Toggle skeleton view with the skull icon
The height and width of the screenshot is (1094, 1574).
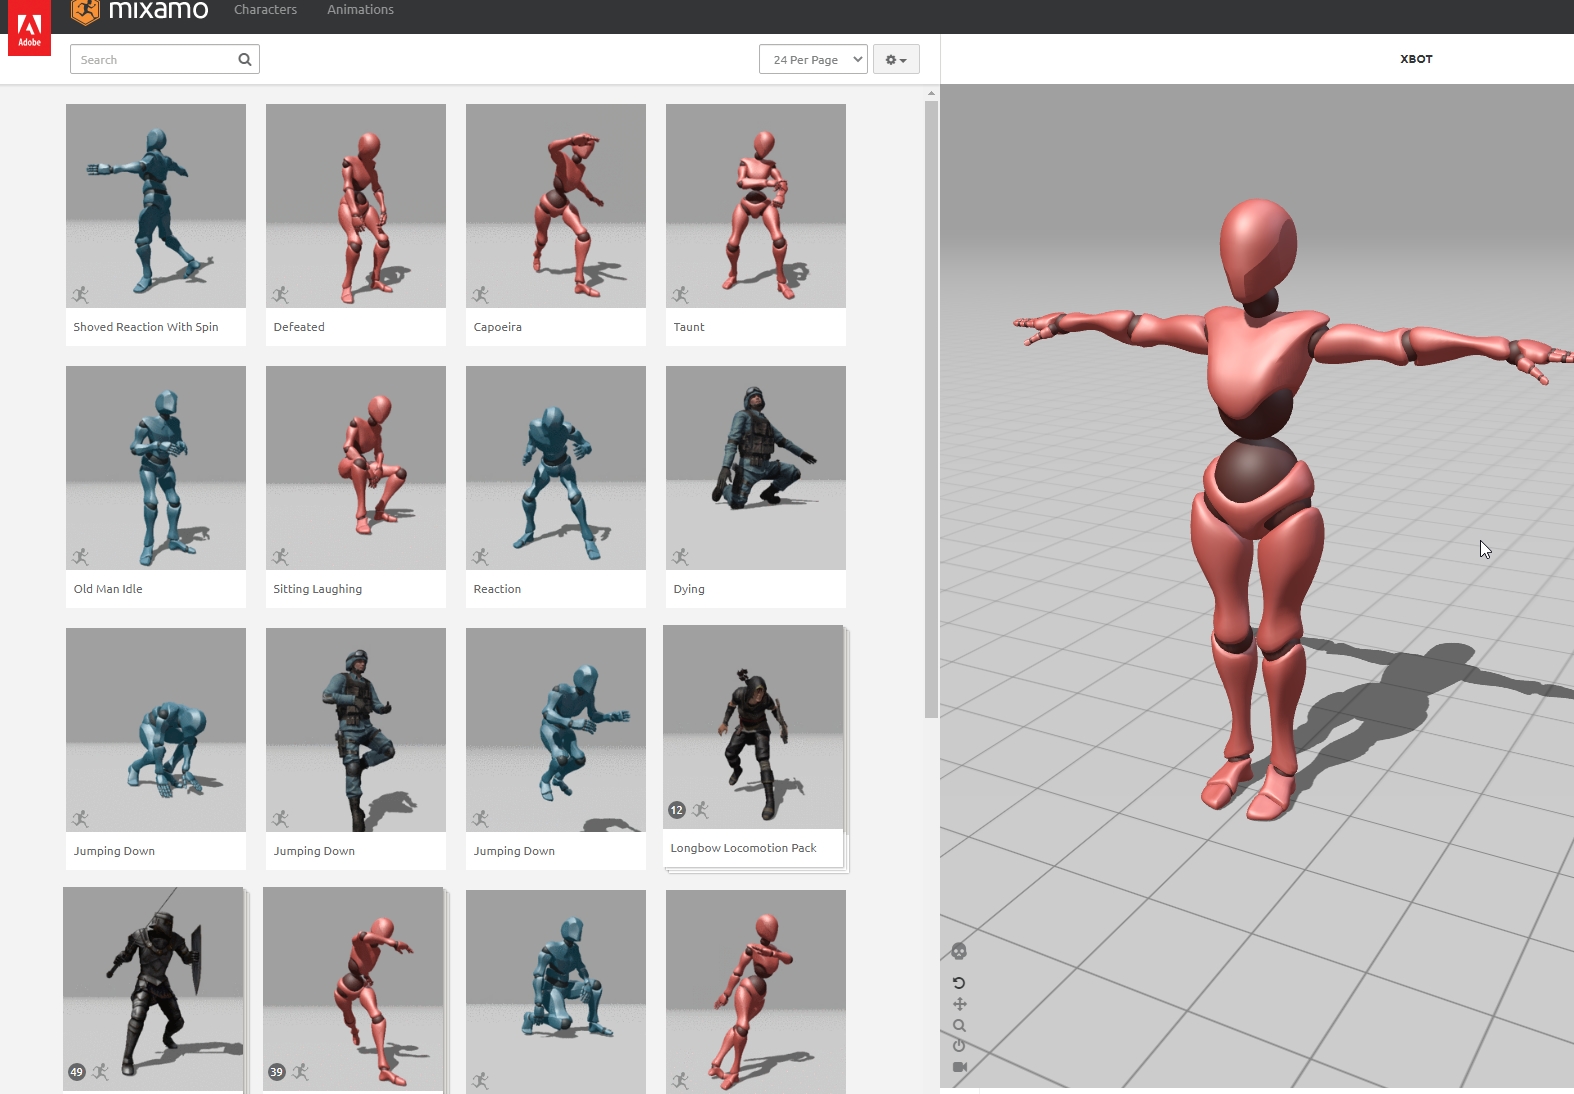[x=959, y=951]
